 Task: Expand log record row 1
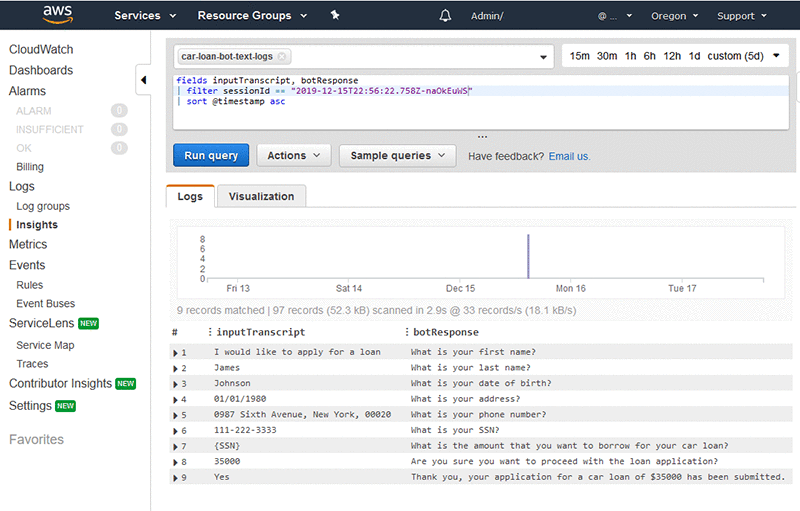(x=175, y=353)
